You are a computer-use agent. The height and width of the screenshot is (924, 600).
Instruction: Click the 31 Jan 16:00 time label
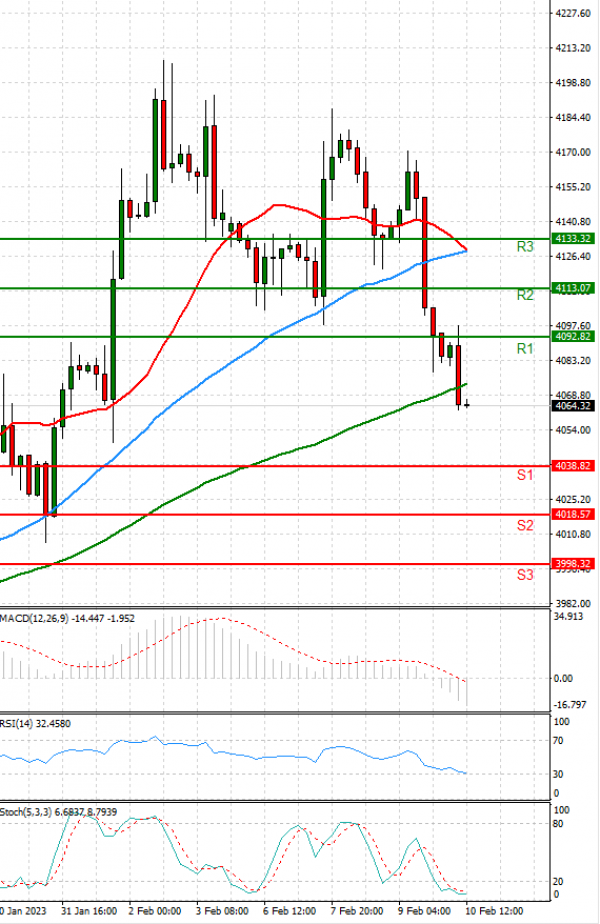point(89,911)
